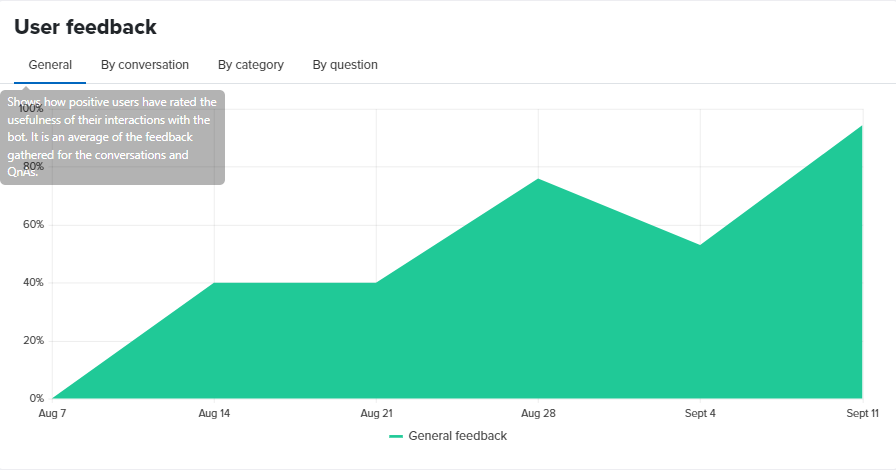Click the 0% y-axis label
896x470 pixels.
37,399
